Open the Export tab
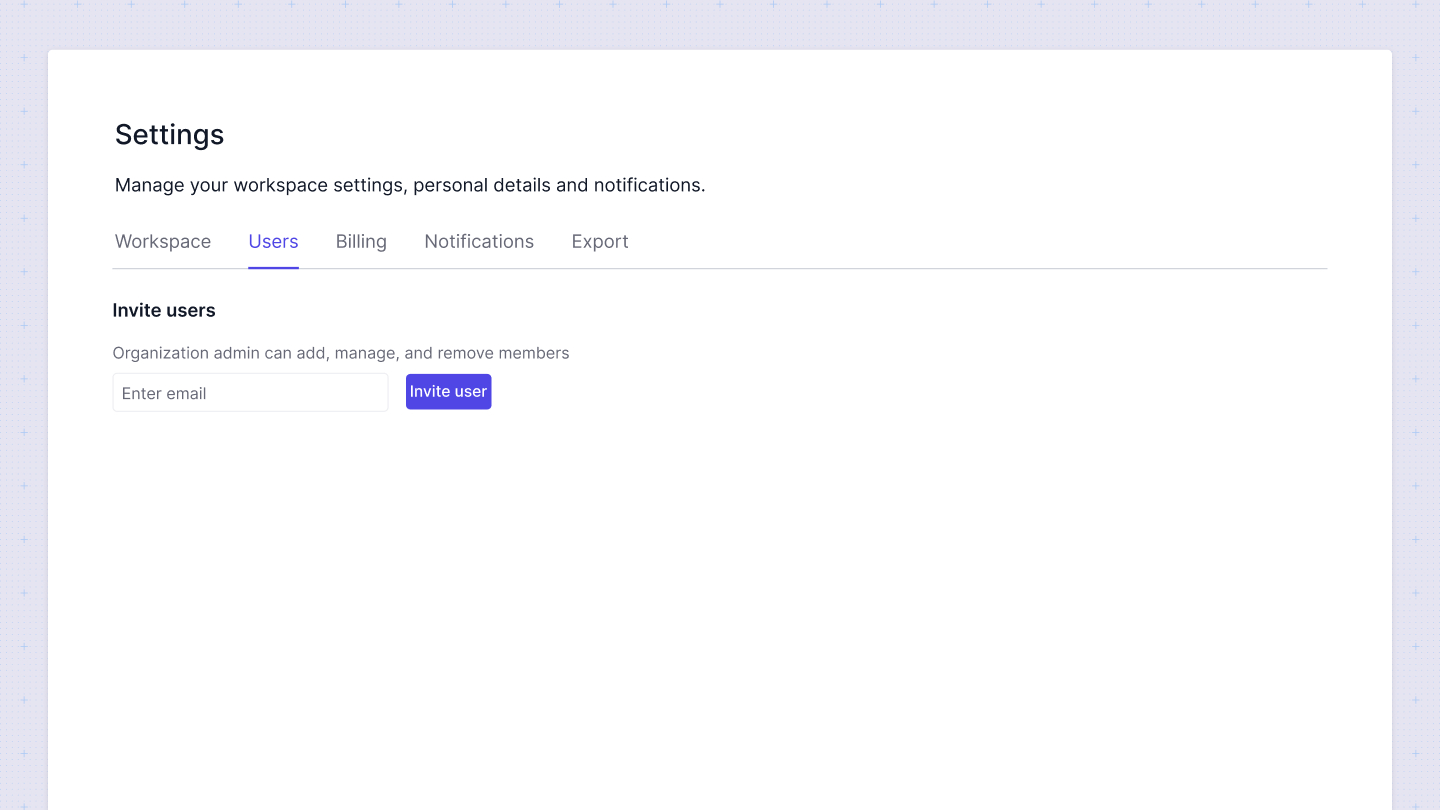Screen dimensions: 1440x810 pos(600,241)
